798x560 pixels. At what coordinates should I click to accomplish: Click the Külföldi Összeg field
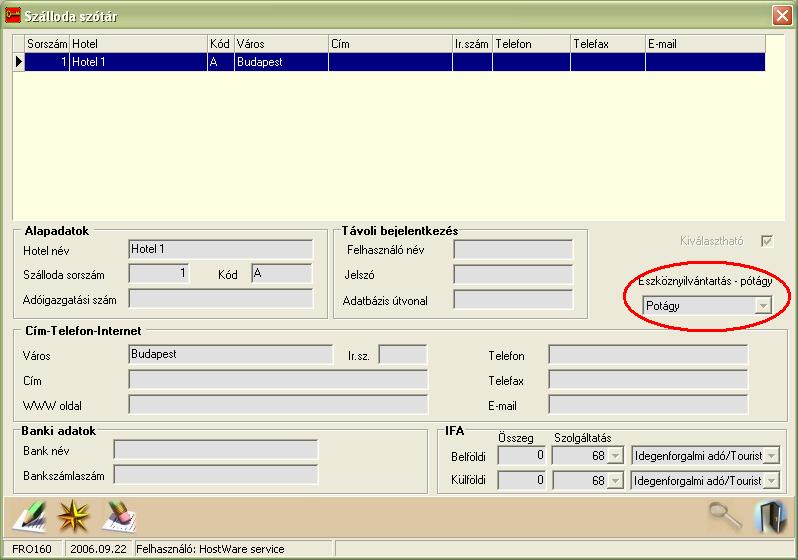(x=522, y=480)
